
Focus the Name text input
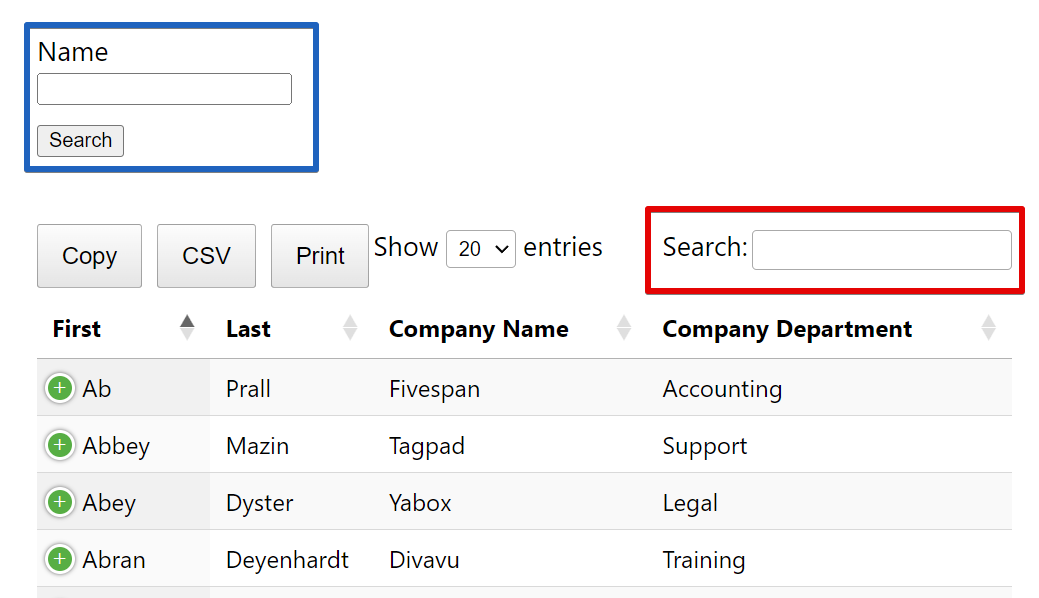[x=164, y=89]
